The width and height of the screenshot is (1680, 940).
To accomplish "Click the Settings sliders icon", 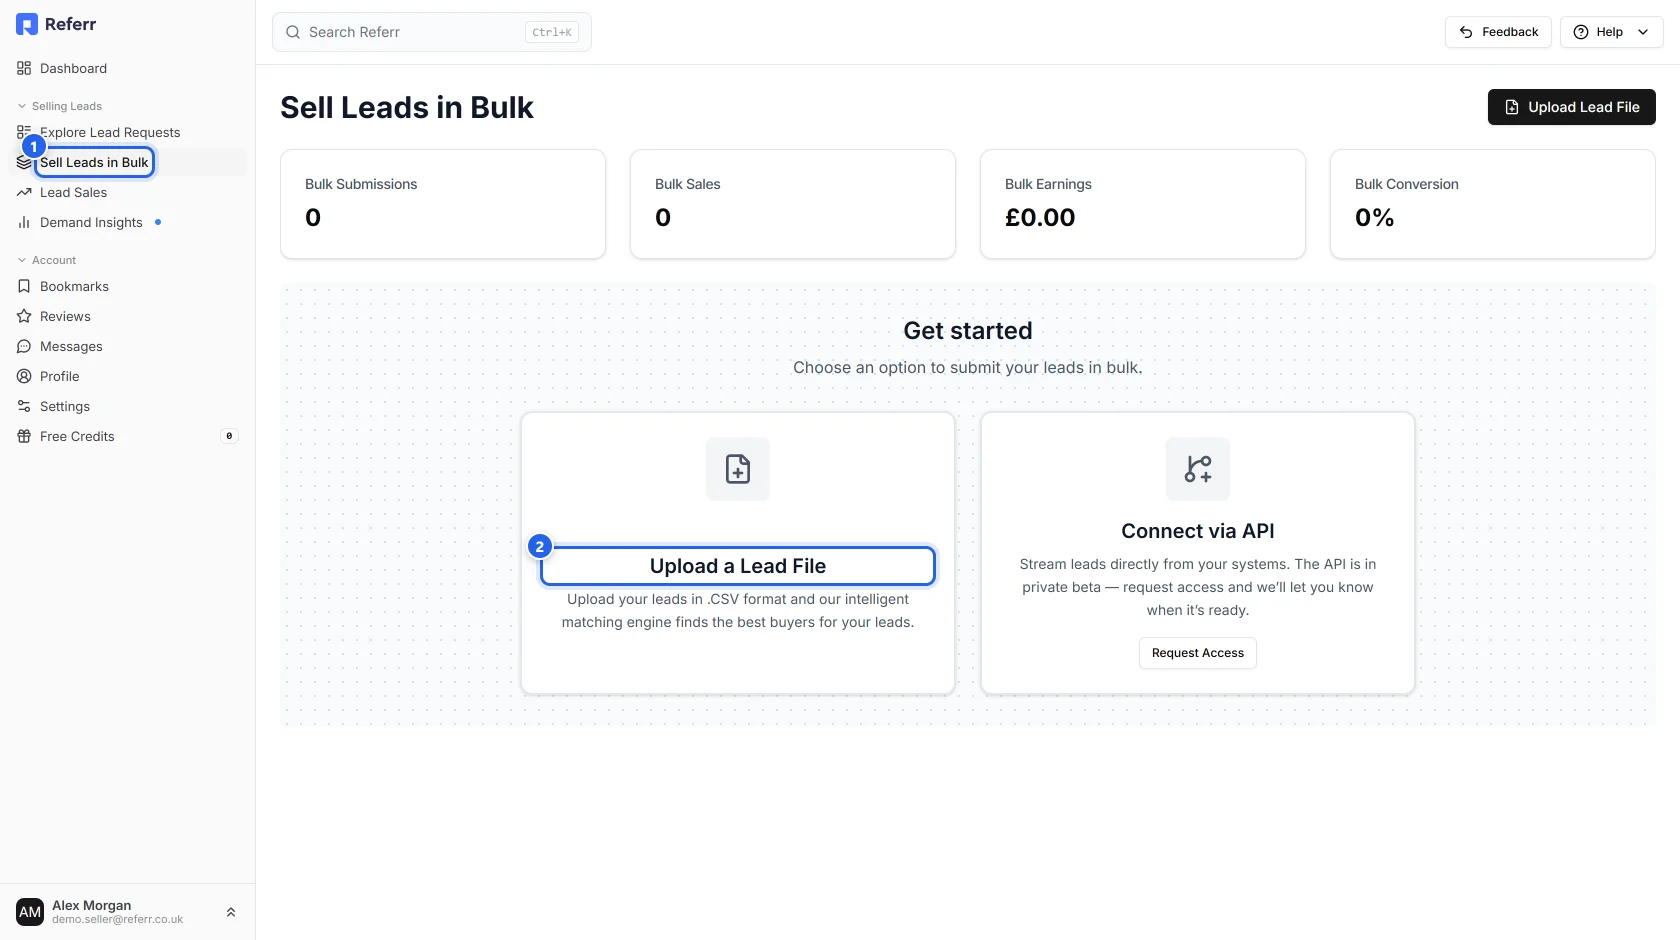I will 24,406.
